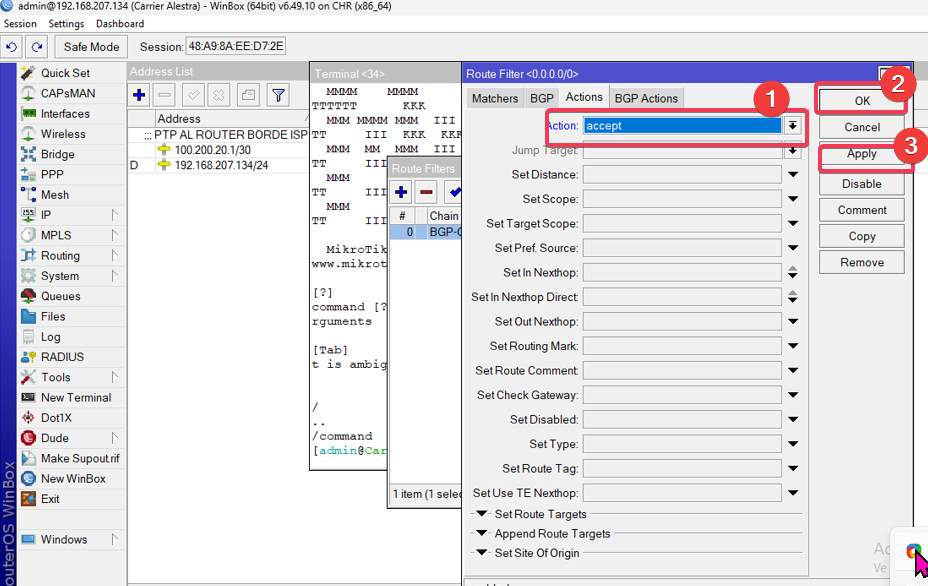
Task: Add a new rule in Route Filters window
Action: pyautogui.click(x=401, y=192)
